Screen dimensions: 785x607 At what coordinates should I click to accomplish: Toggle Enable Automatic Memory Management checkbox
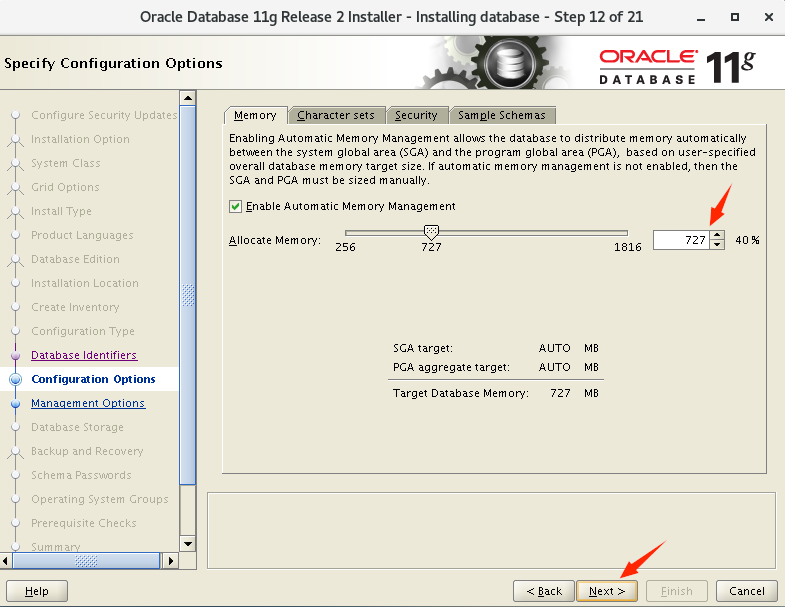coord(235,206)
